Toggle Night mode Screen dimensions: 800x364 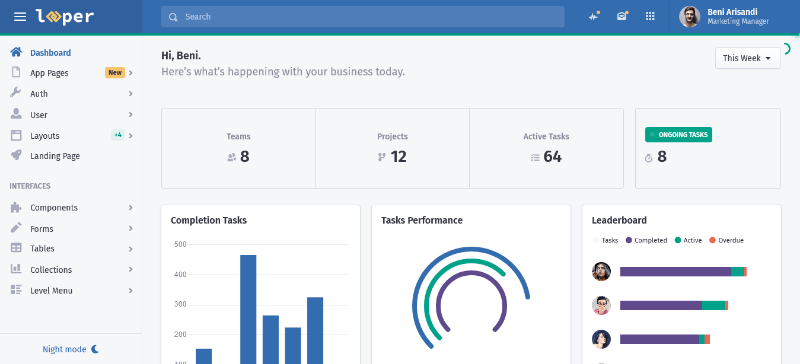pyautogui.click(x=71, y=349)
